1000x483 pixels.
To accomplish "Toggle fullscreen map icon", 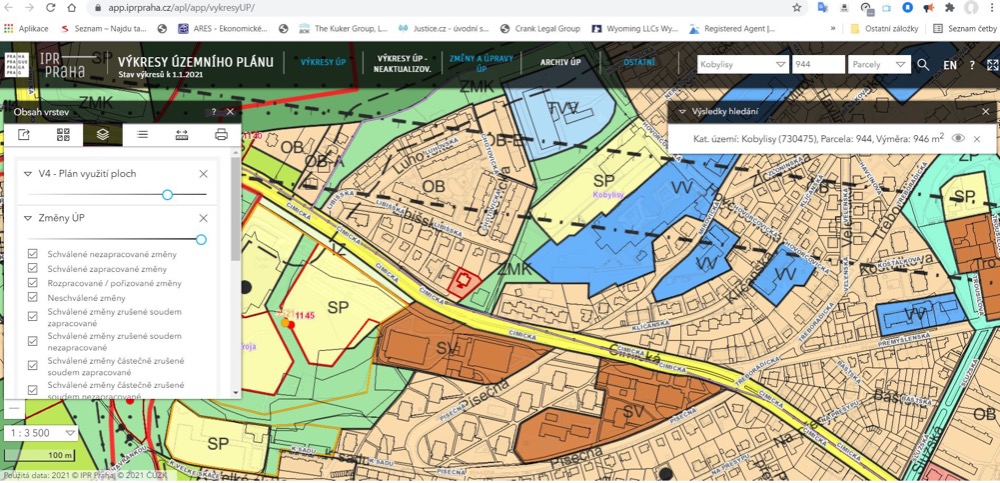I will [x=992, y=64].
